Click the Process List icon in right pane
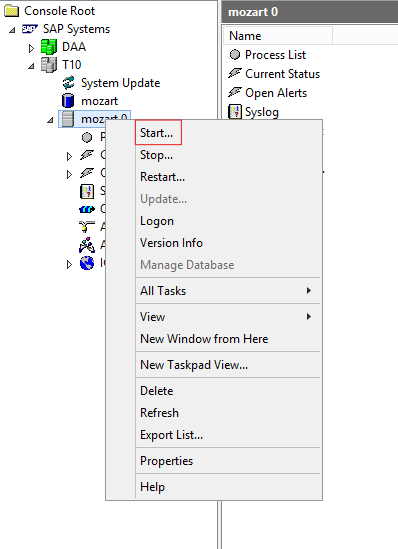 tap(235, 55)
